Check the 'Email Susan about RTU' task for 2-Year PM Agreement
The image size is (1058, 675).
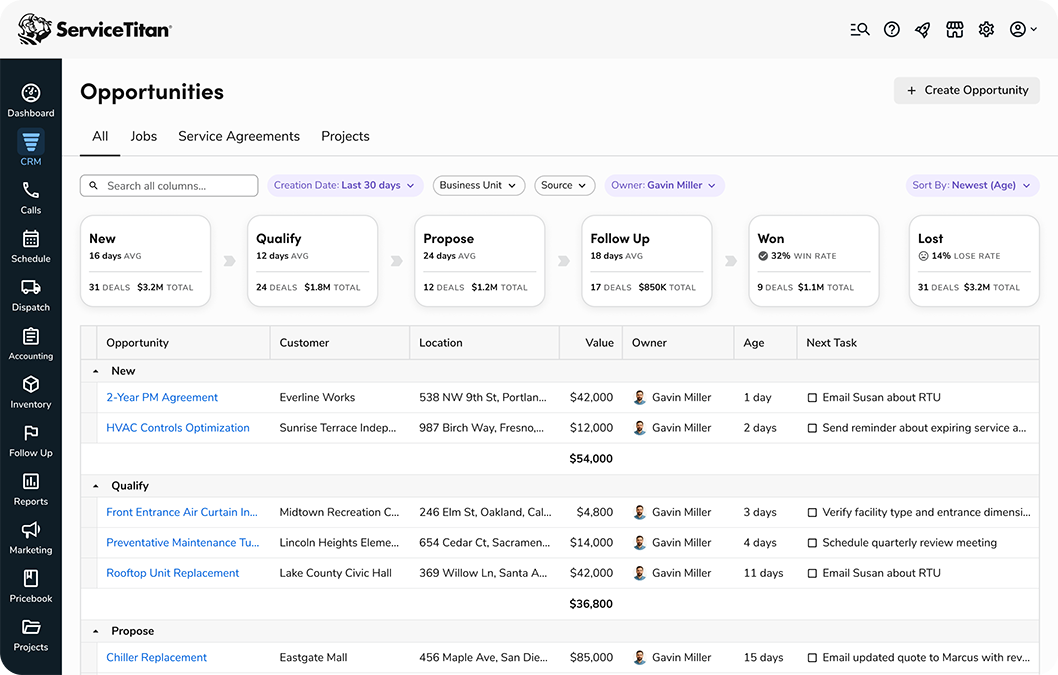click(x=812, y=398)
